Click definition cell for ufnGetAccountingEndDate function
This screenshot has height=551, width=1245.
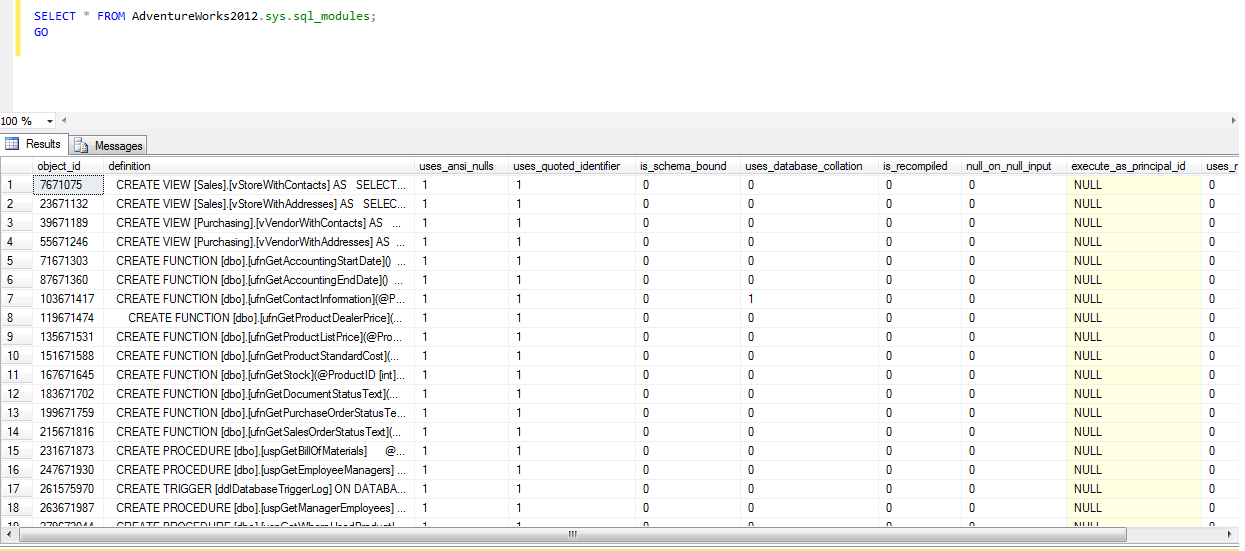coord(259,280)
